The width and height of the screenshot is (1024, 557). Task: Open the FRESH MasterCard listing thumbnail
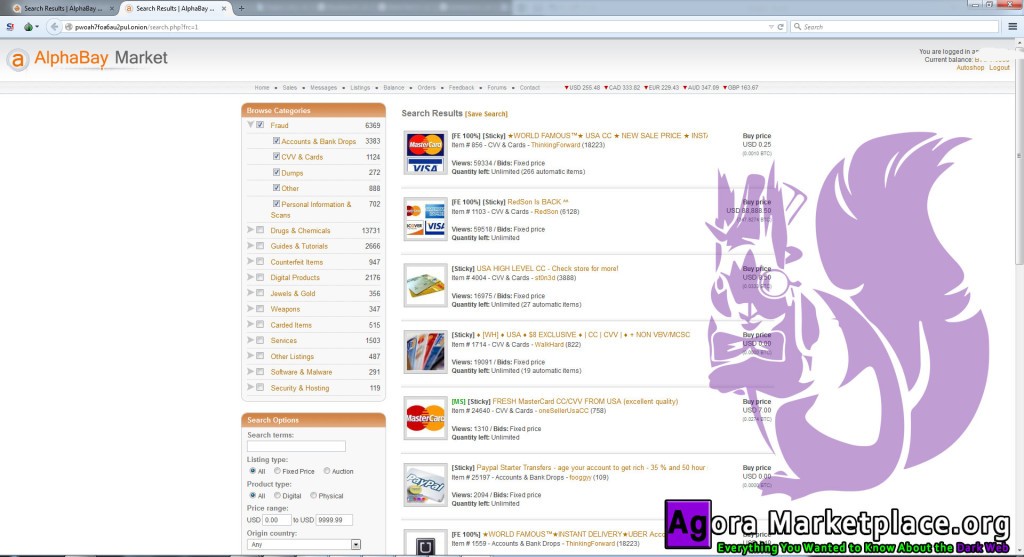[x=425, y=418]
